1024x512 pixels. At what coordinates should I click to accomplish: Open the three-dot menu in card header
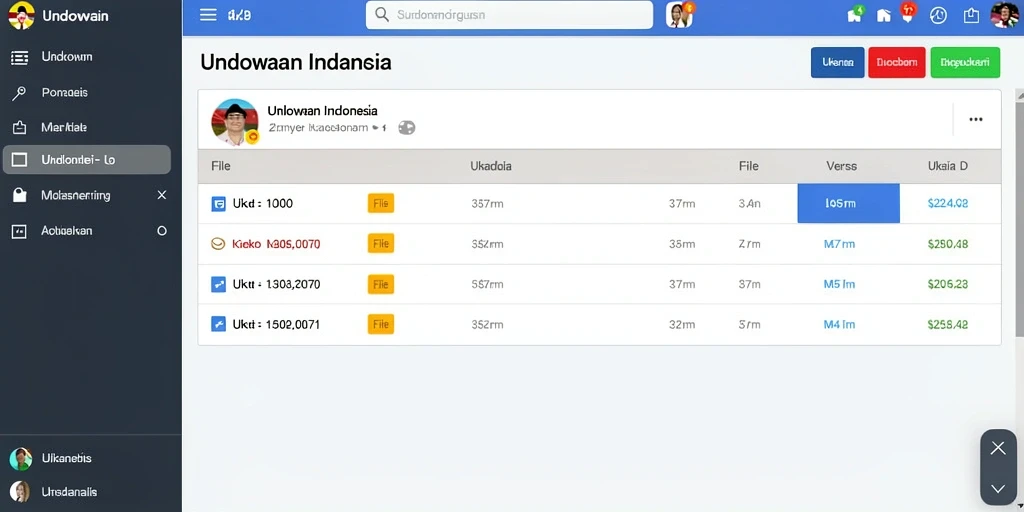[x=976, y=120]
